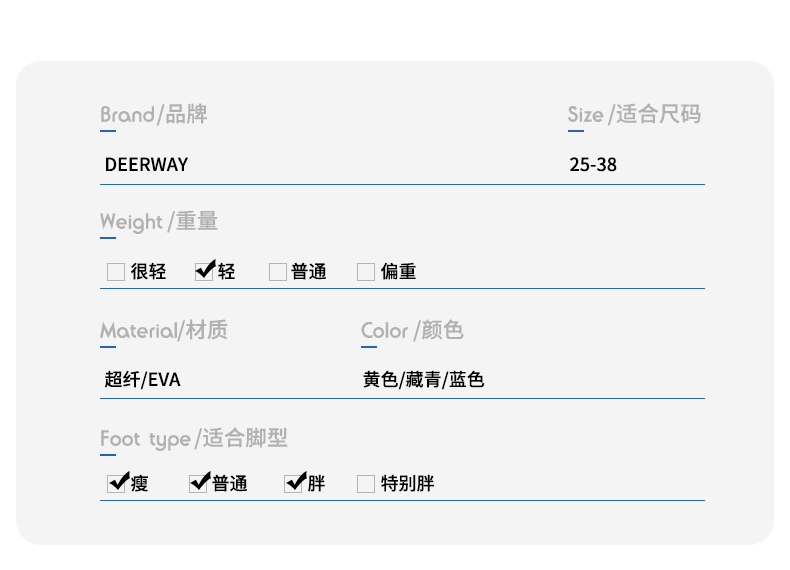The width and height of the screenshot is (790, 570).
Task: Click the 25-38 size value
Action: pos(593,165)
